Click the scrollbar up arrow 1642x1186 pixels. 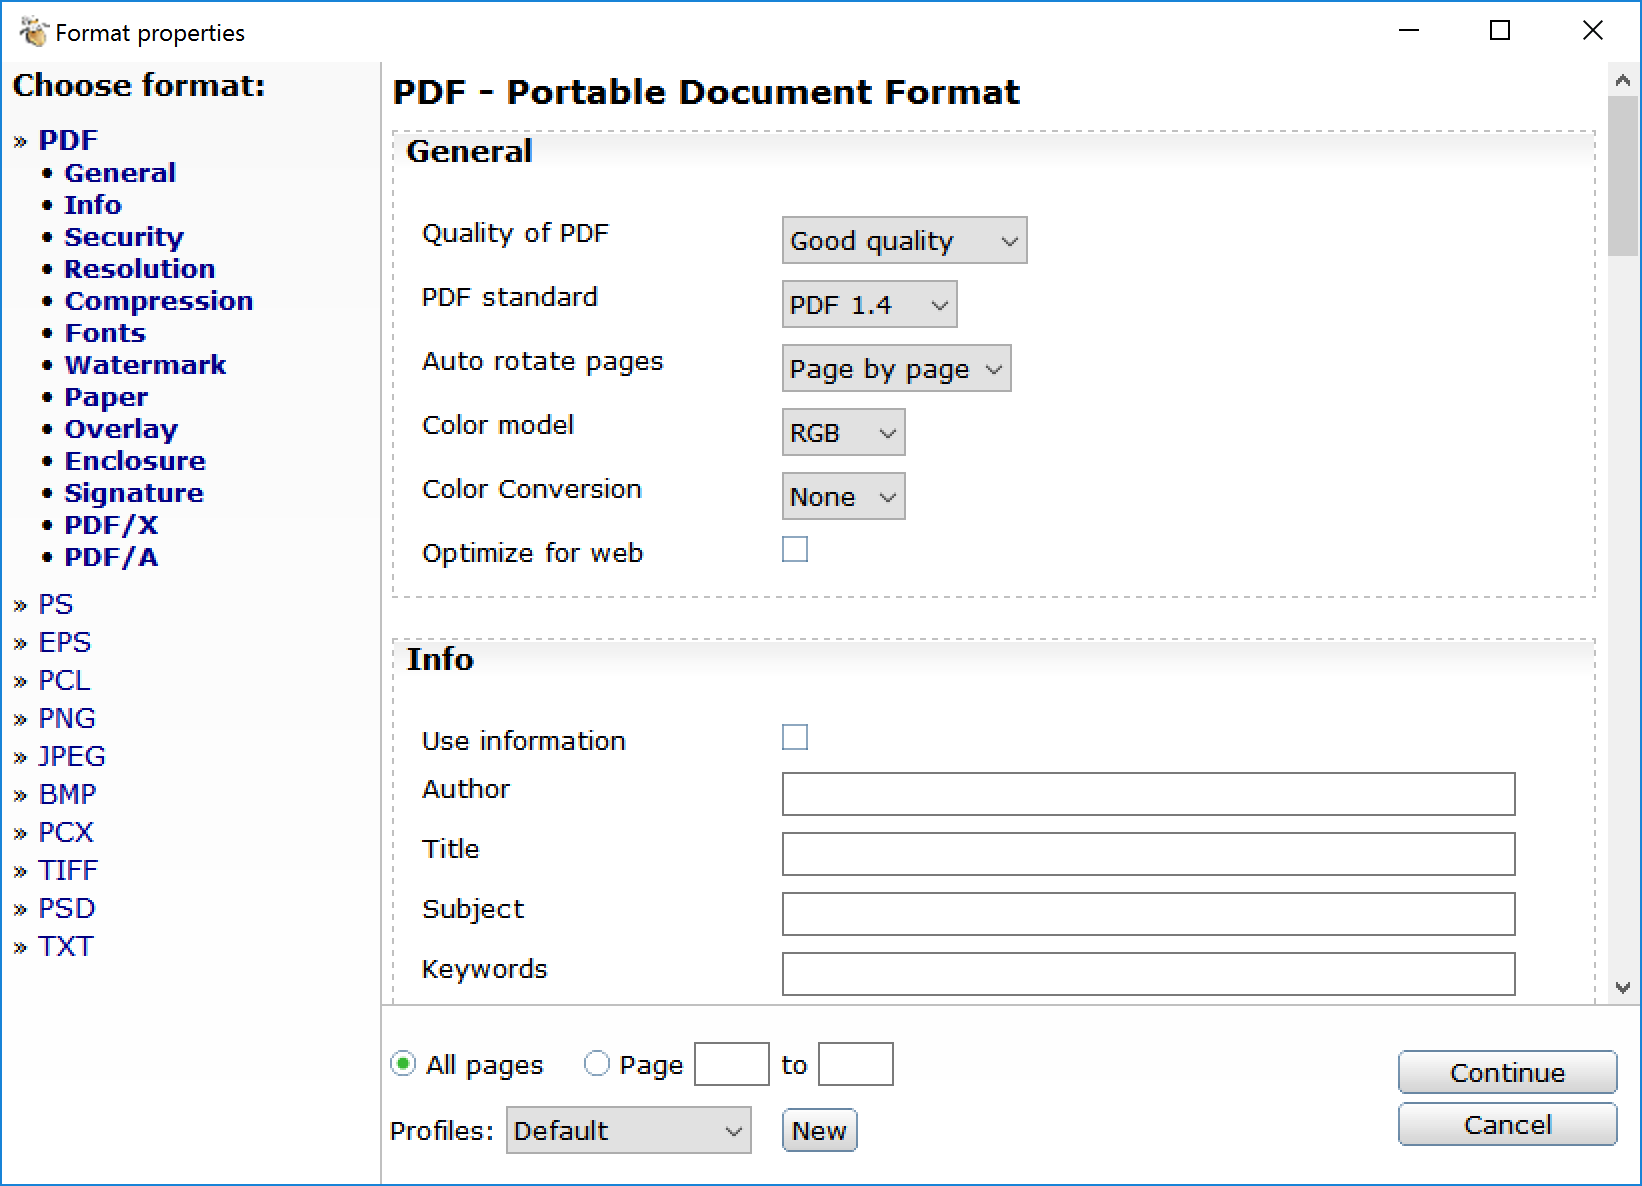click(x=1623, y=80)
